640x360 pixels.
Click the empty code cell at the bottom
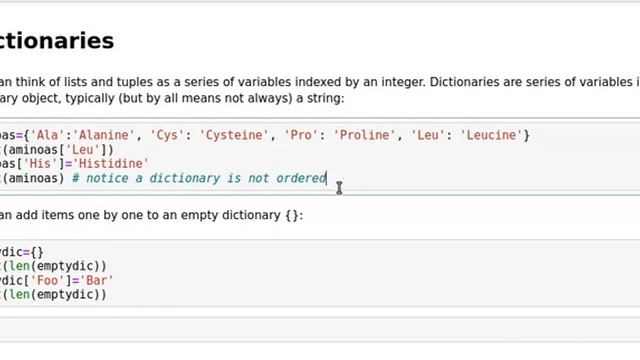[x=320, y=329]
